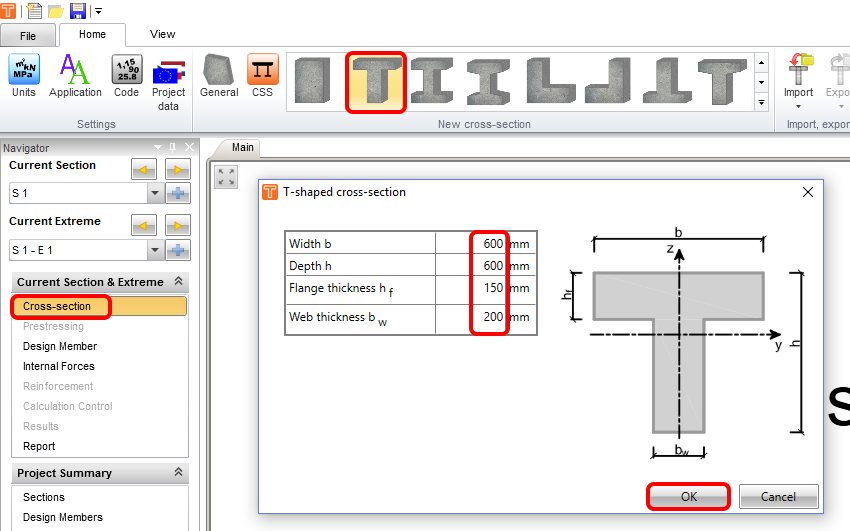Select the L-shaped cross-section
Image resolution: width=850 pixels, height=531 pixels.
pos(550,81)
